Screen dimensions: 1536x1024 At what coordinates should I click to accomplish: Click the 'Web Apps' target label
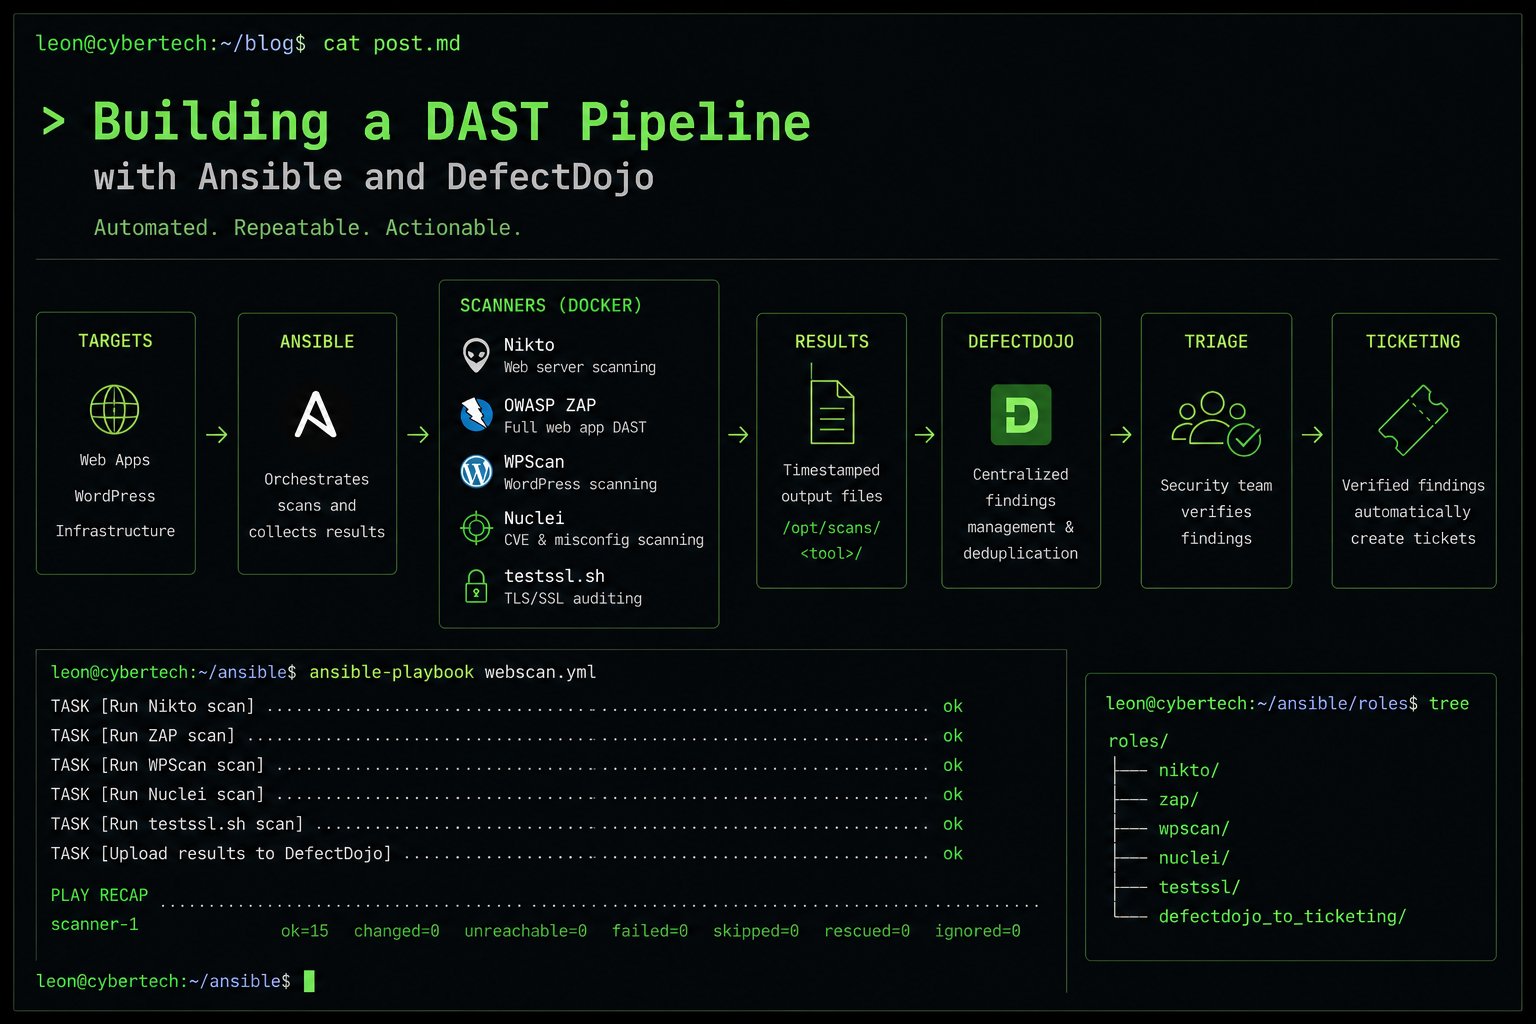pos(115,460)
